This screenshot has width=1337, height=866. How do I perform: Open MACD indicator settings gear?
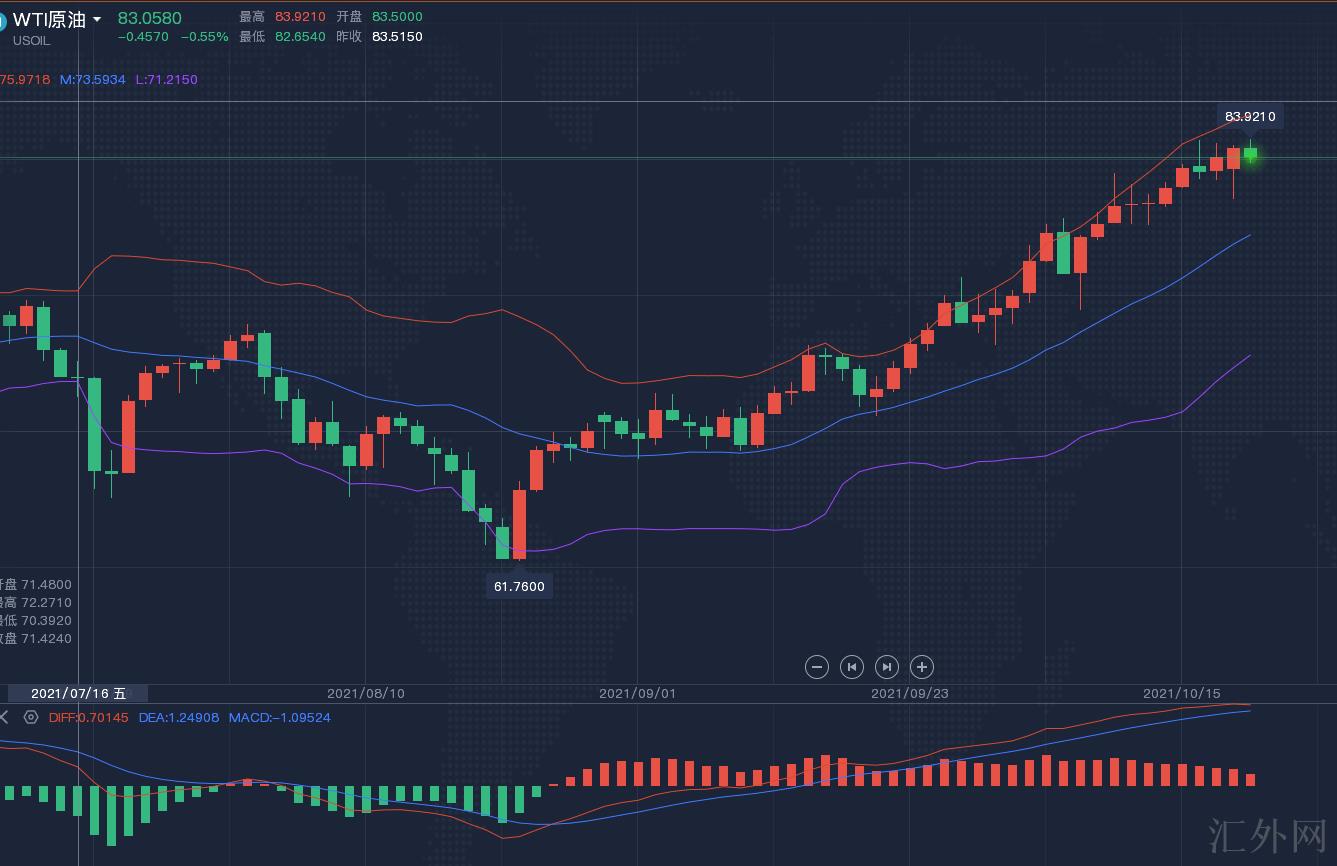[x=31, y=717]
